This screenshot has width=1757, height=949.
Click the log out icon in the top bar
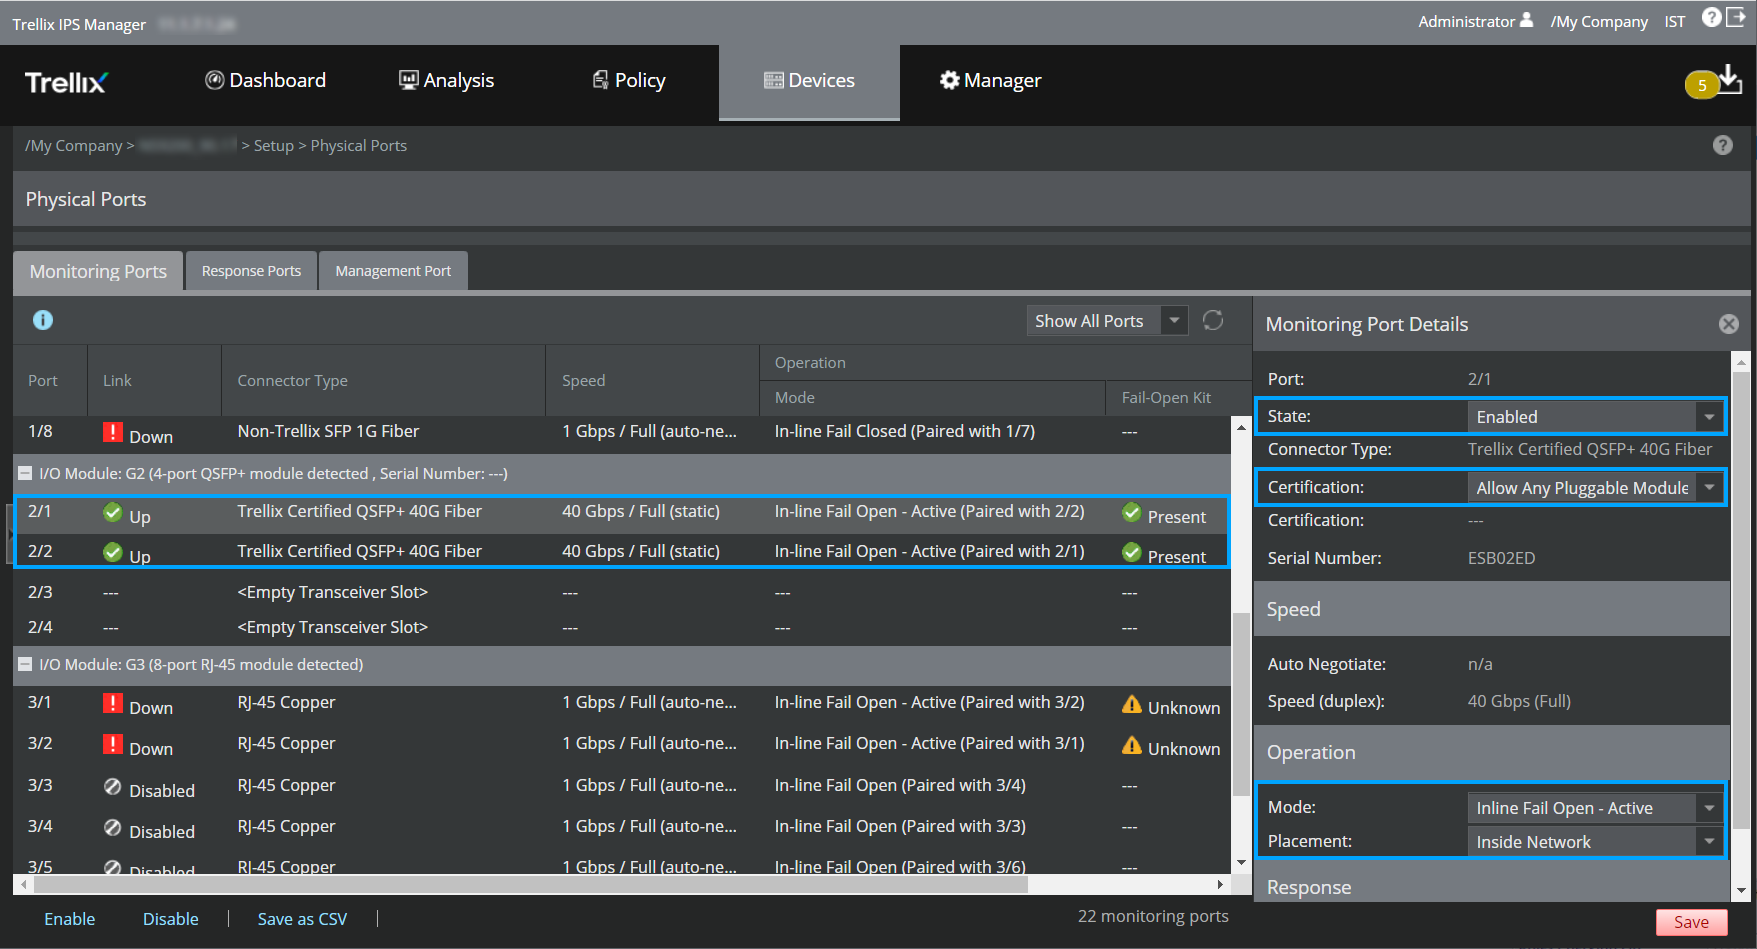point(1736,17)
